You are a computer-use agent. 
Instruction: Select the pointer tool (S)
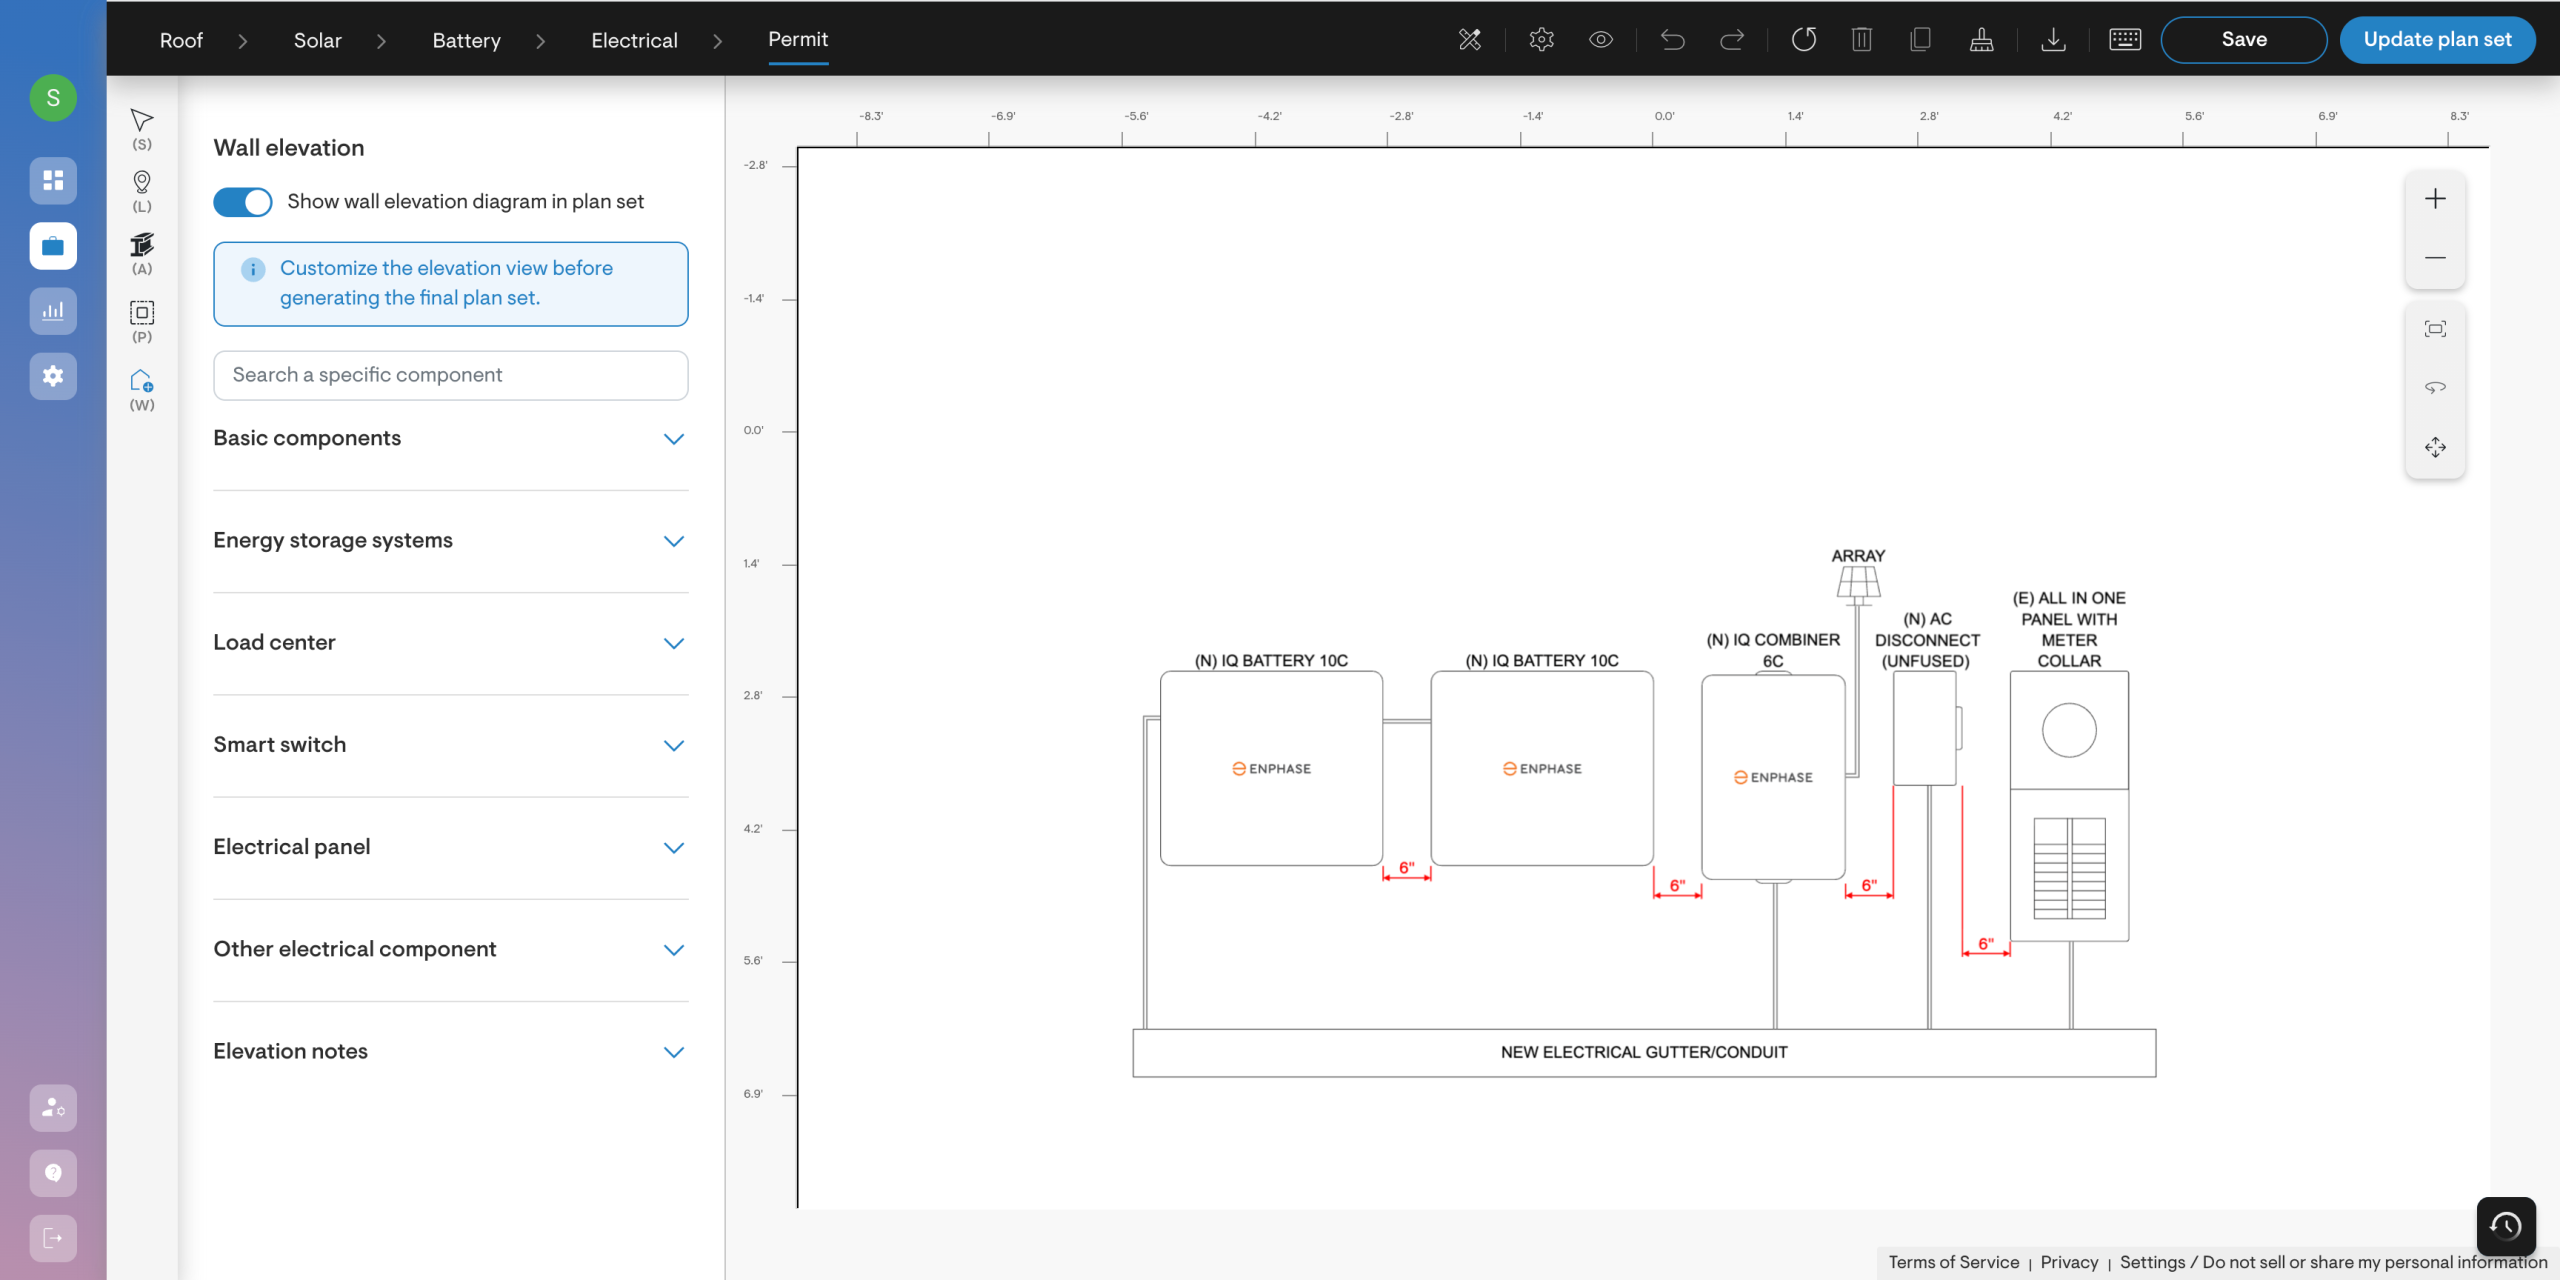pos(142,122)
